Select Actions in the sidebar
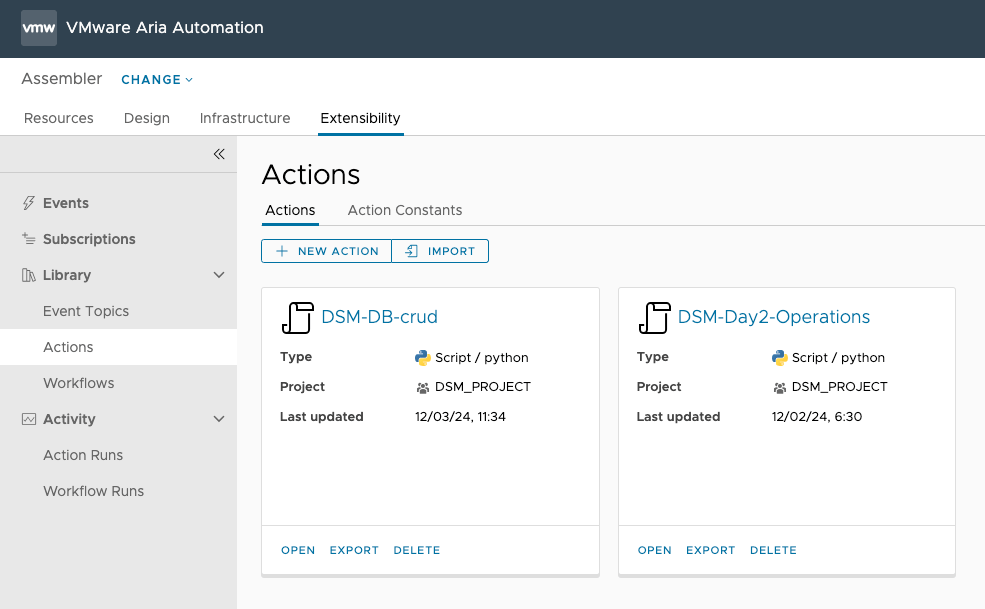 (x=118, y=347)
